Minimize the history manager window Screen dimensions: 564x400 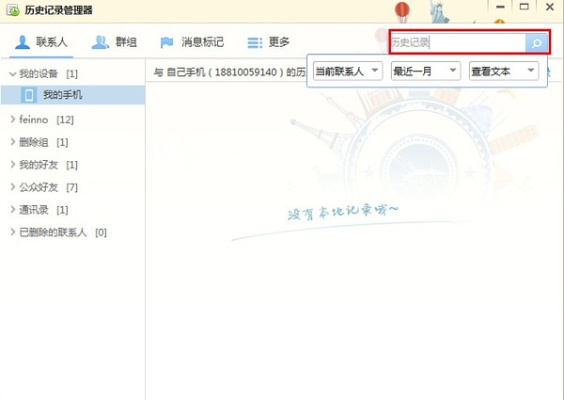tap(500, 7)
